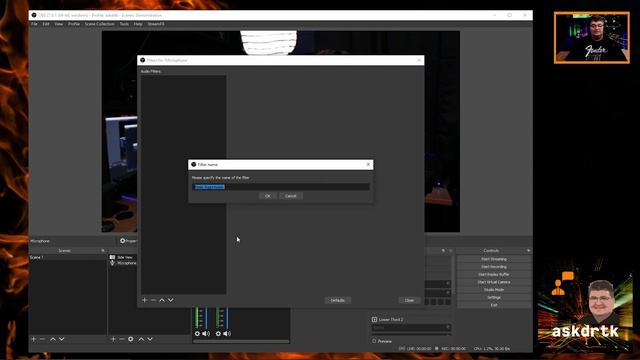Select the Preview radio button
Screen dimensions: 640x360
(374, 341)
